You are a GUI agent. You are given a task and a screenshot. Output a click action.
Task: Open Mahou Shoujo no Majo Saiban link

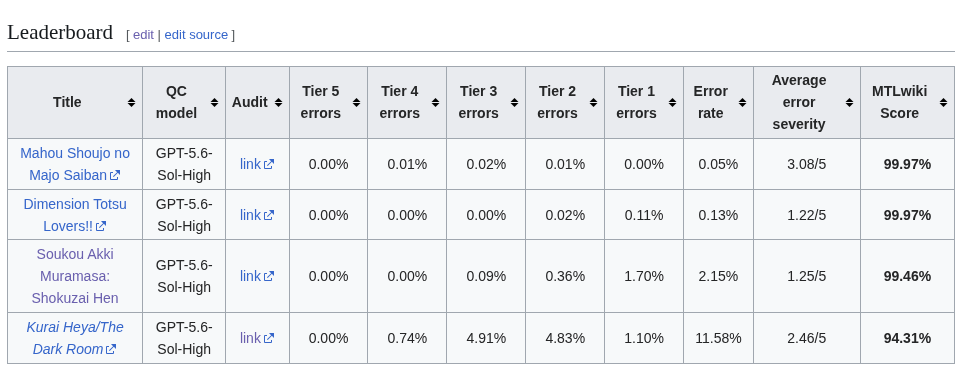(x=75, y=164)
